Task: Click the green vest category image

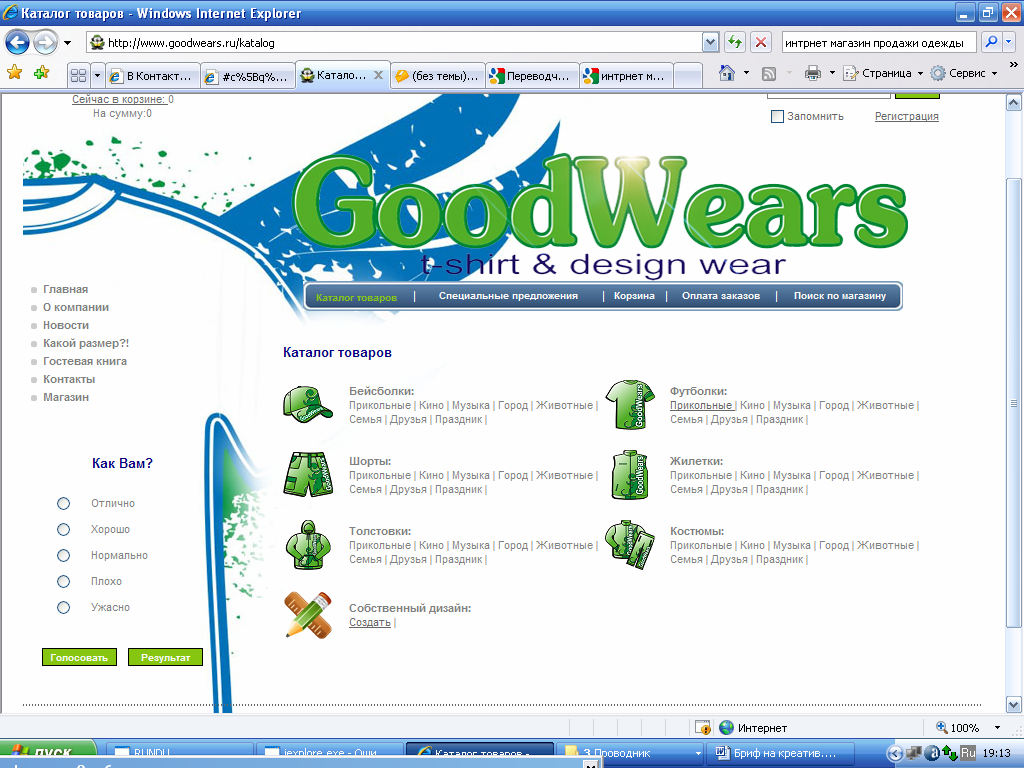Action: (x=630, y=474)
